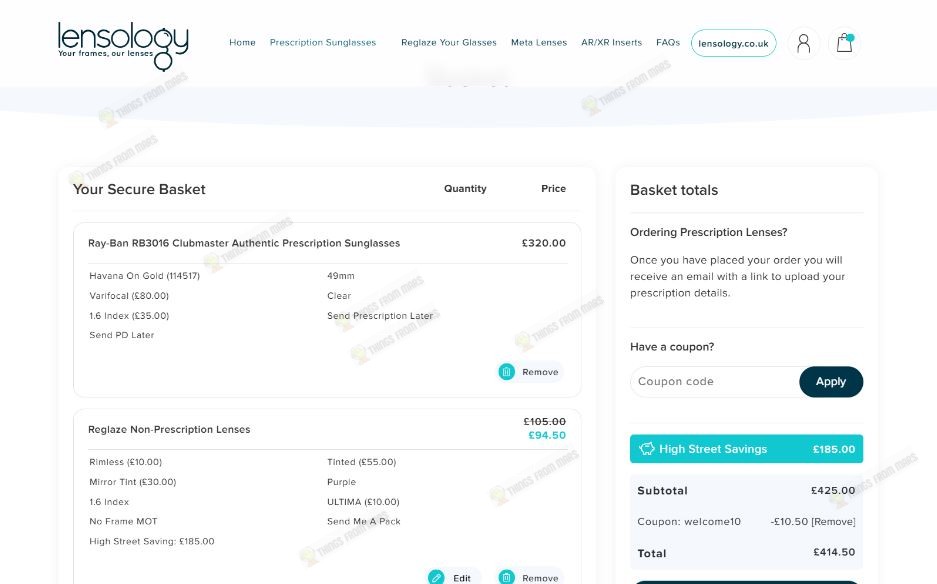Click struck-through price £105.00

click(544, 421)
